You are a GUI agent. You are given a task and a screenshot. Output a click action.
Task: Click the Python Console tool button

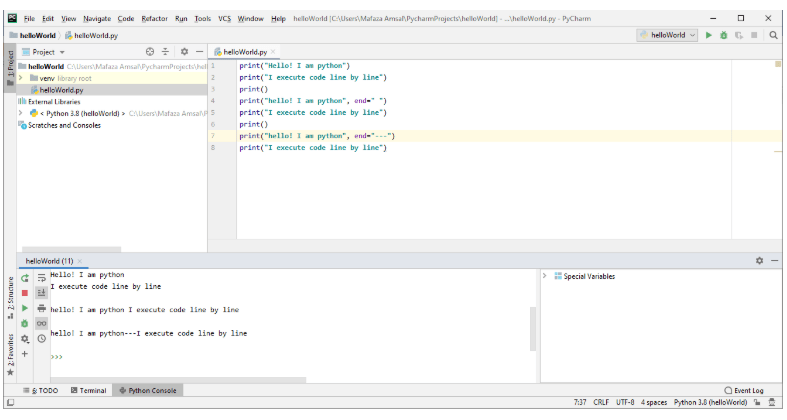tap(148, 390)
